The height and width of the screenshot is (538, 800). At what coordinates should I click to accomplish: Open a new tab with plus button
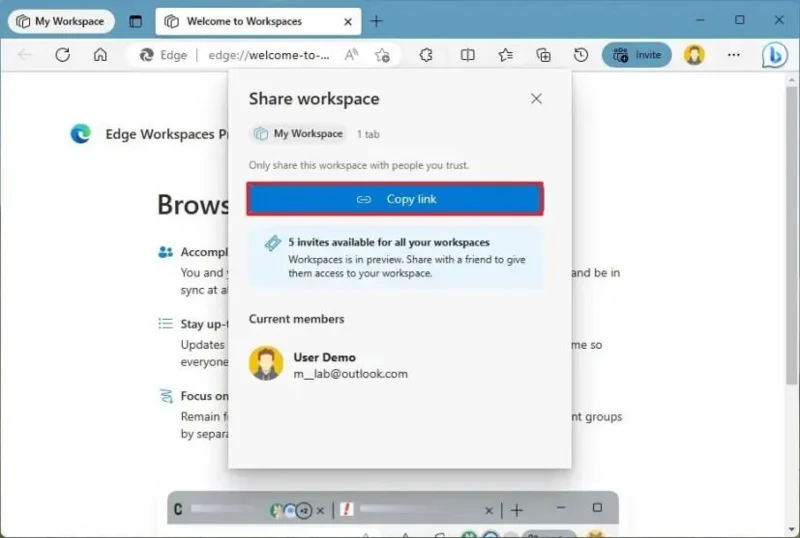376,21
